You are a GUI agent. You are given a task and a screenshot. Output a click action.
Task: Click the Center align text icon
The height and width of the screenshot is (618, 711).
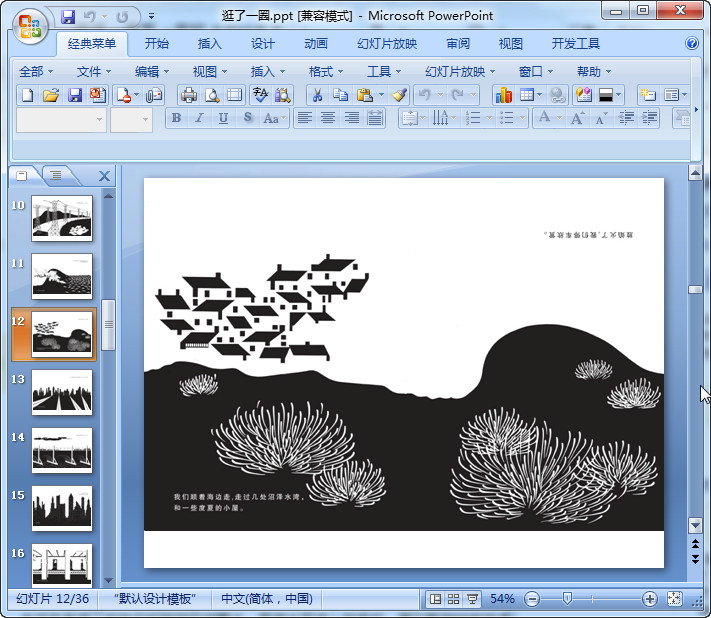tap(328, 118)
